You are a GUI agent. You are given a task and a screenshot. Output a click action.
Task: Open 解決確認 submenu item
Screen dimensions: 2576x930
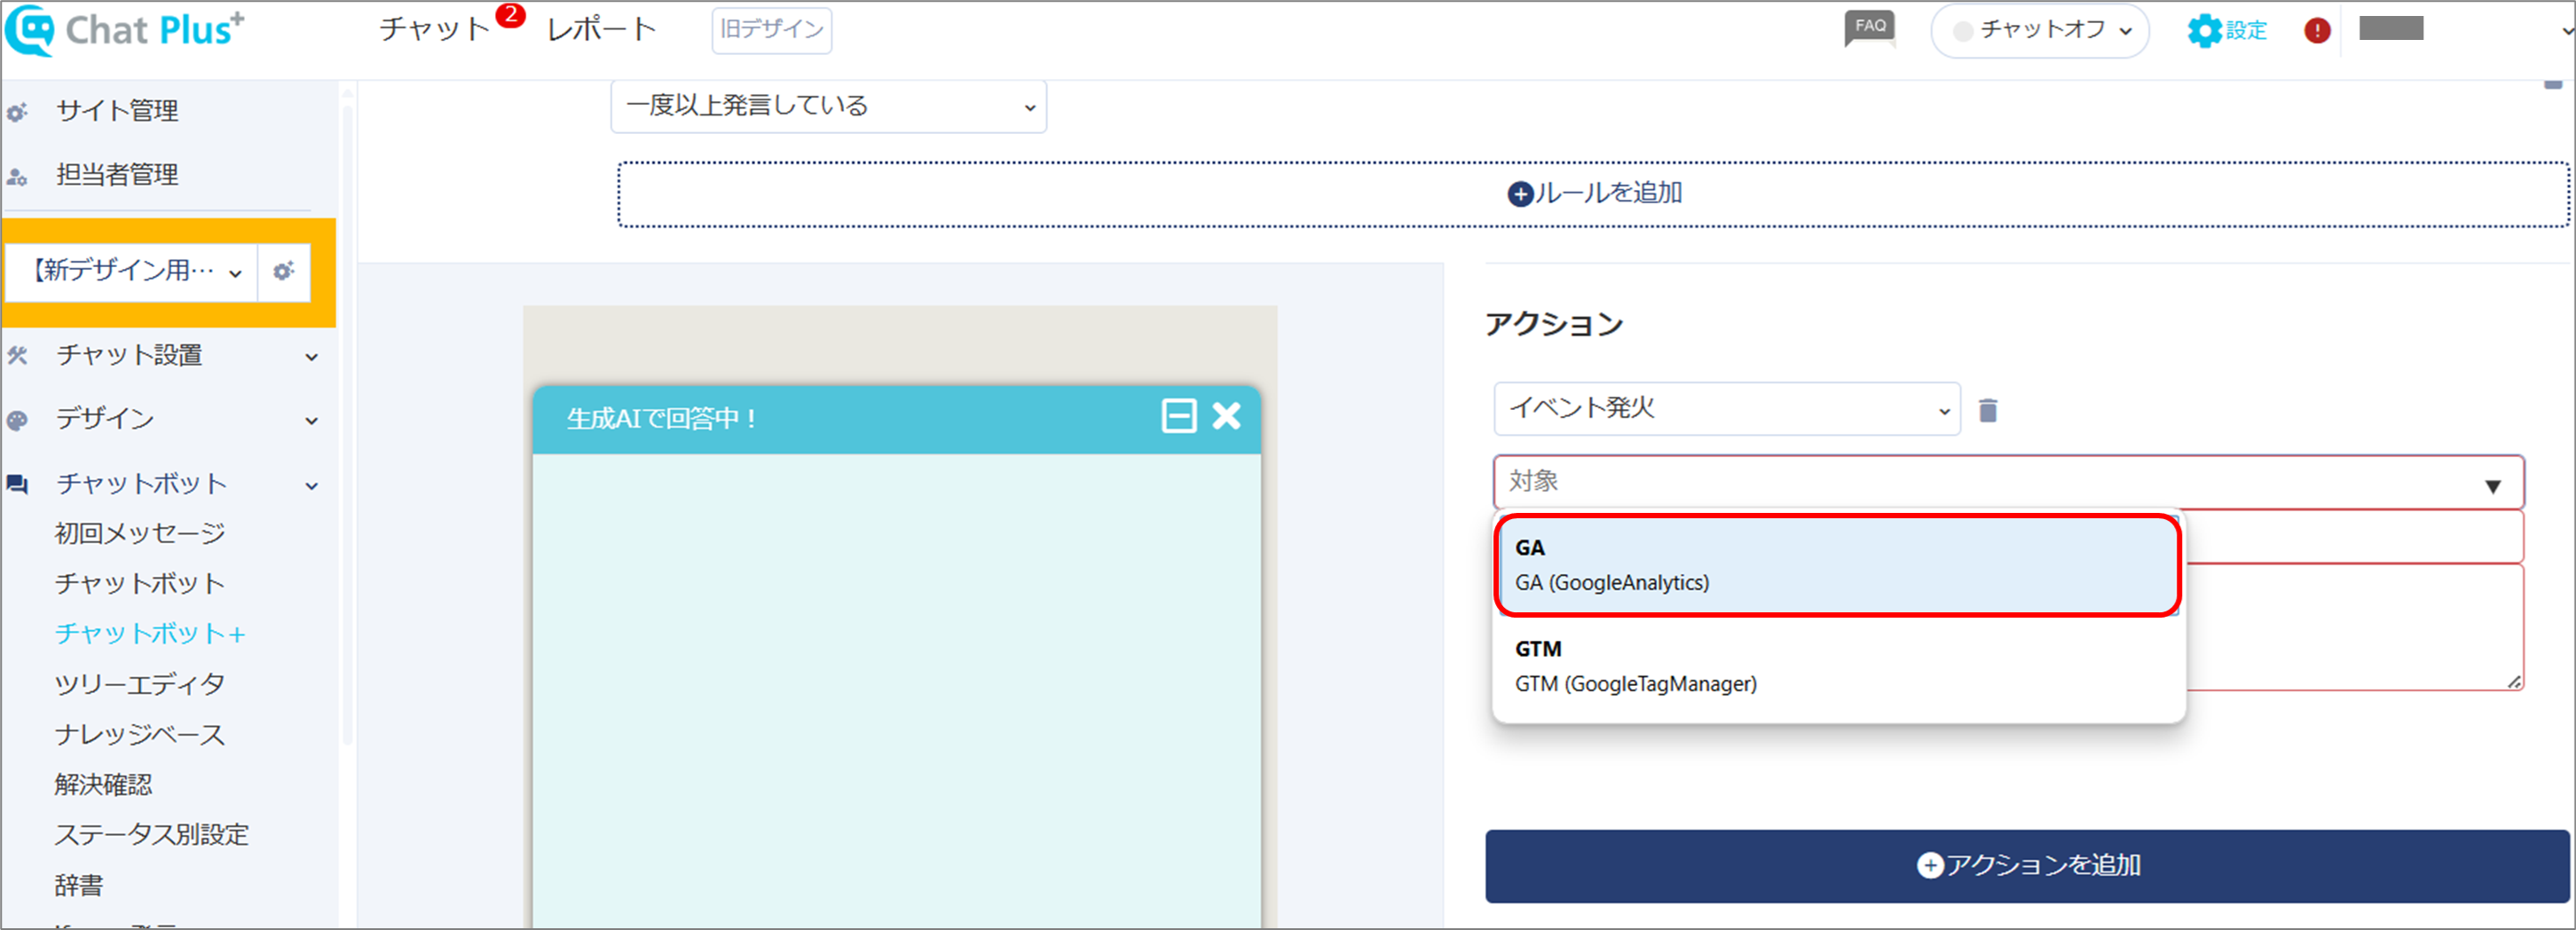(103, 784)
